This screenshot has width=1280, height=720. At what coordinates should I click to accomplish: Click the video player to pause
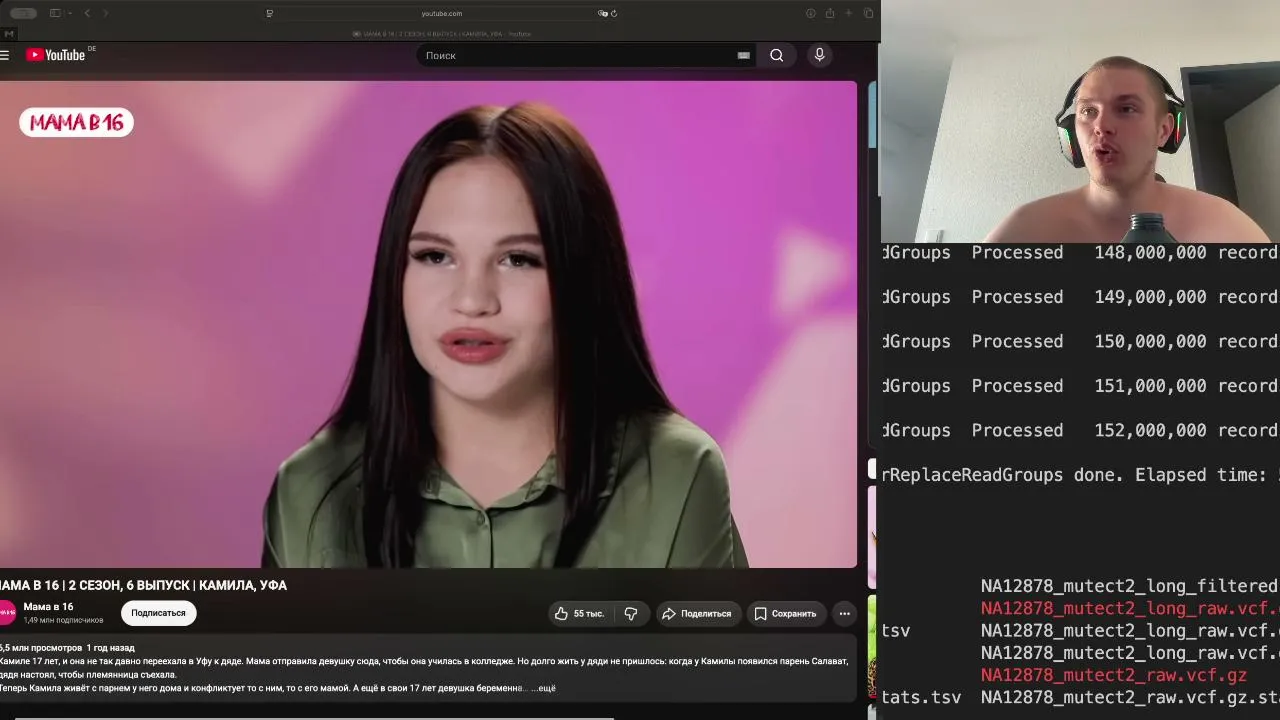428,324
